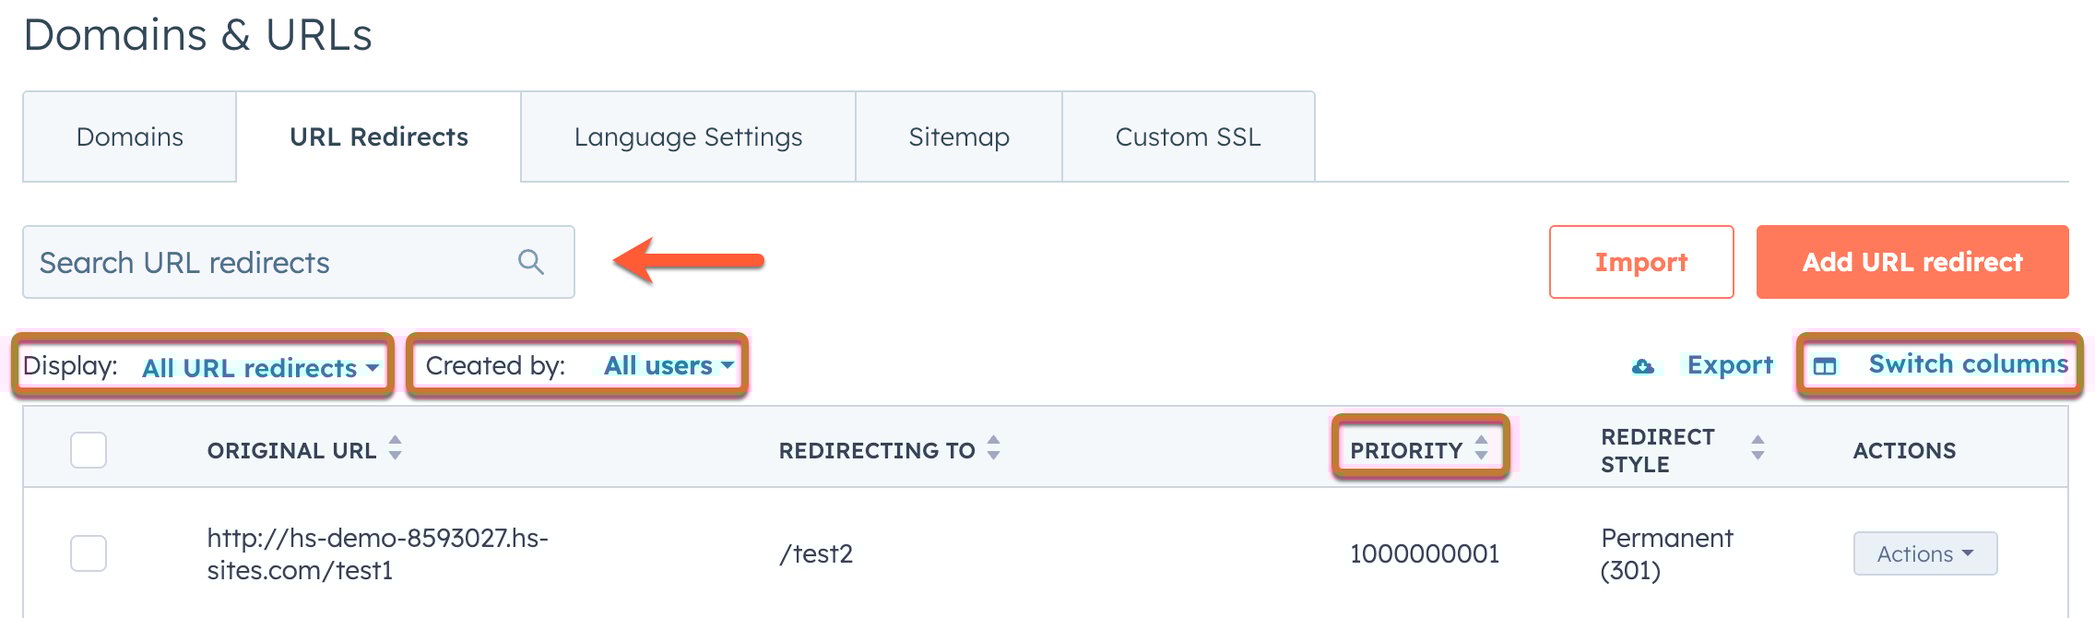Screen dimensions: 2095x618
Task: Check the box for the test1 redirect row
Action: 87,553
